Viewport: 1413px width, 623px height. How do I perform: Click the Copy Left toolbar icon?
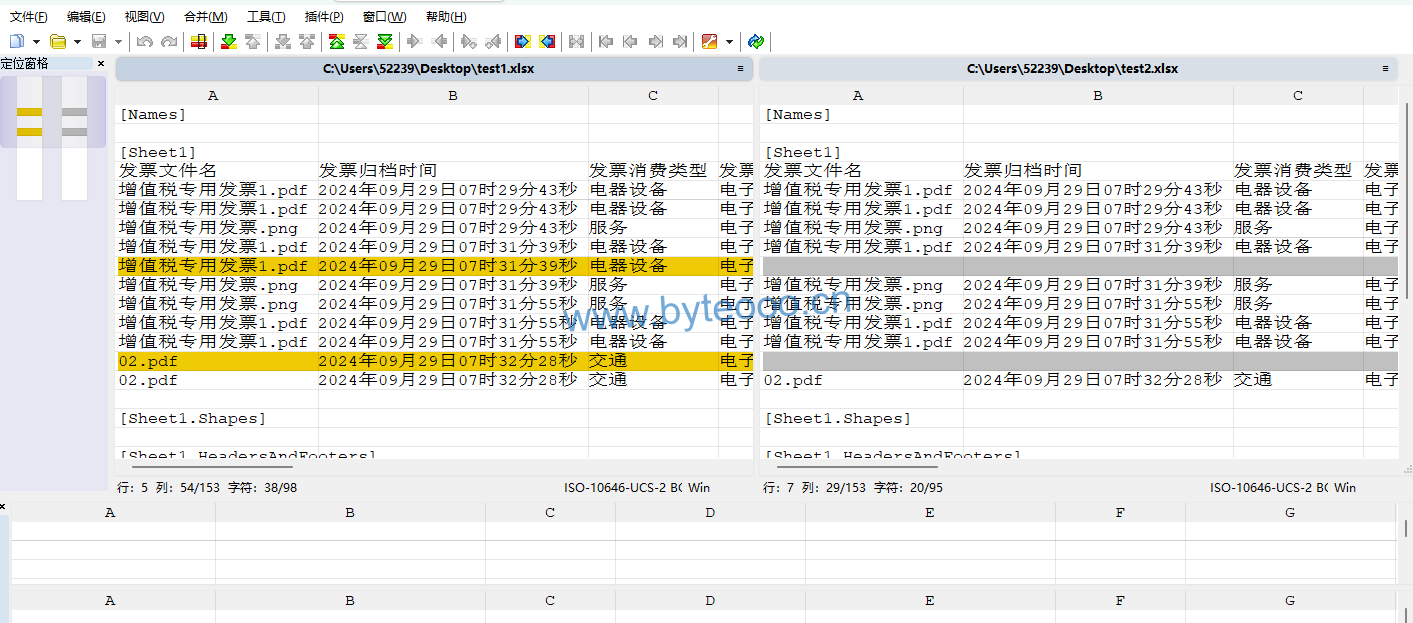point(439,41)
